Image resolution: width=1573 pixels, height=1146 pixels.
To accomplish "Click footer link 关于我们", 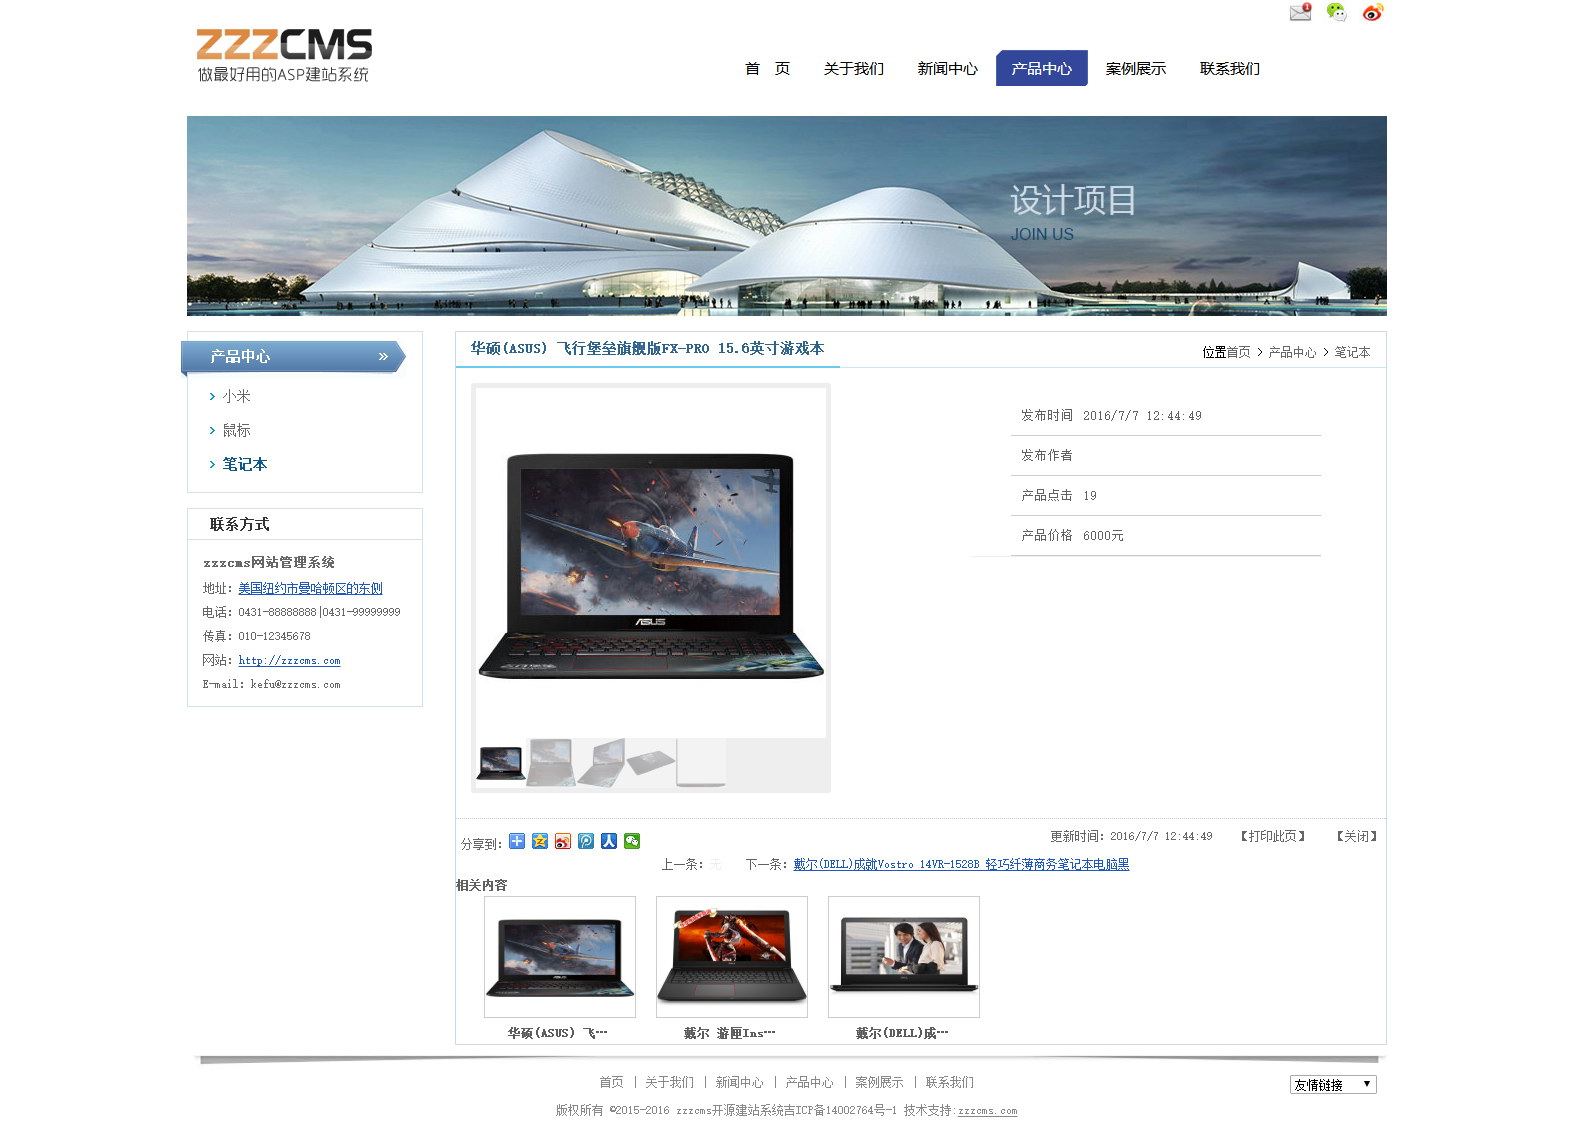I will click(x=669, y=1082).
